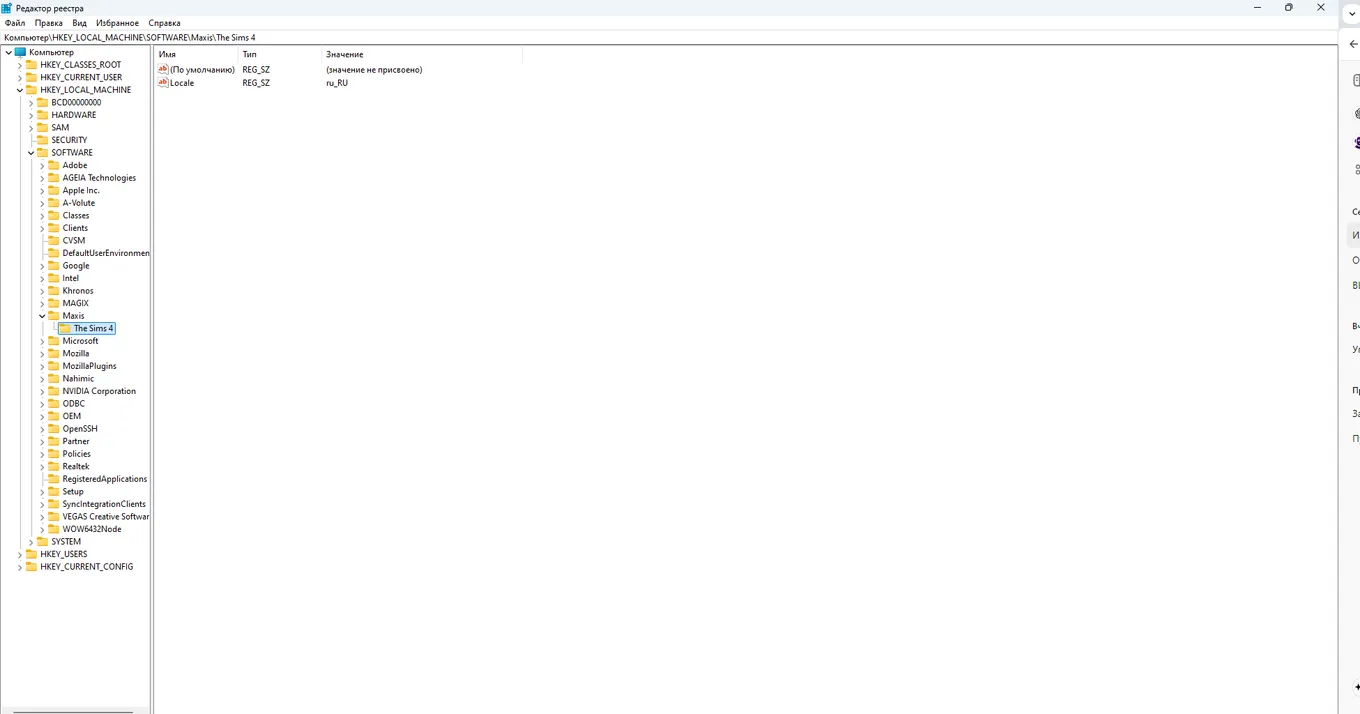The width and height of the screenshot is (1360, 714).
Task: Expand the AGEIA Technologies key
Action: tap(42, 178)
